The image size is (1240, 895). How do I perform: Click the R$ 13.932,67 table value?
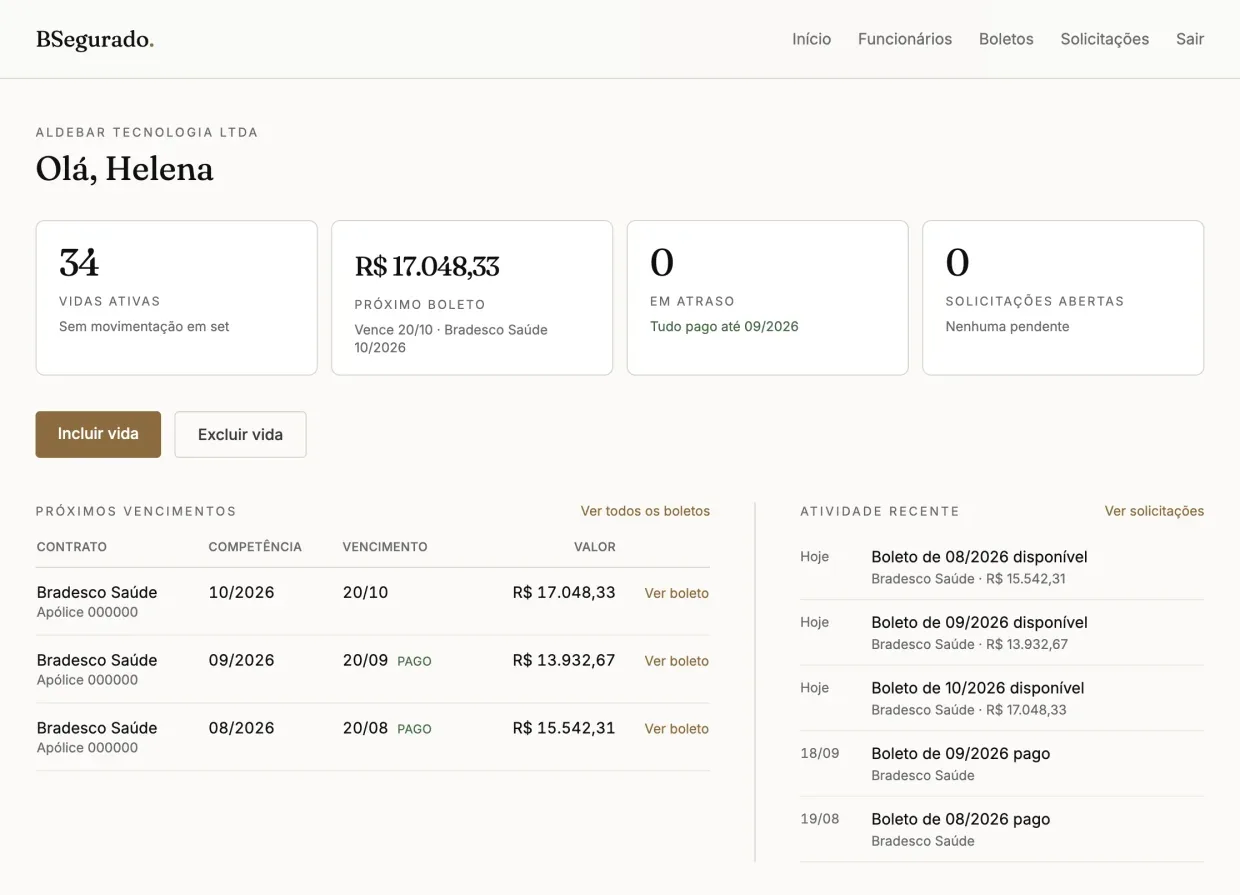564,660
